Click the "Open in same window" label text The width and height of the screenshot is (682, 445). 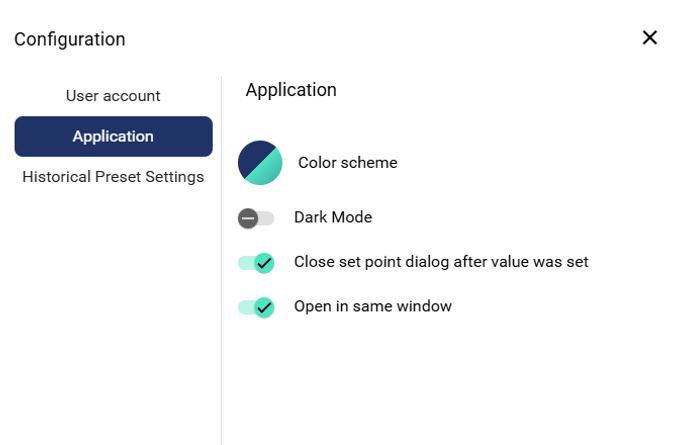click(x=372, y=306)
